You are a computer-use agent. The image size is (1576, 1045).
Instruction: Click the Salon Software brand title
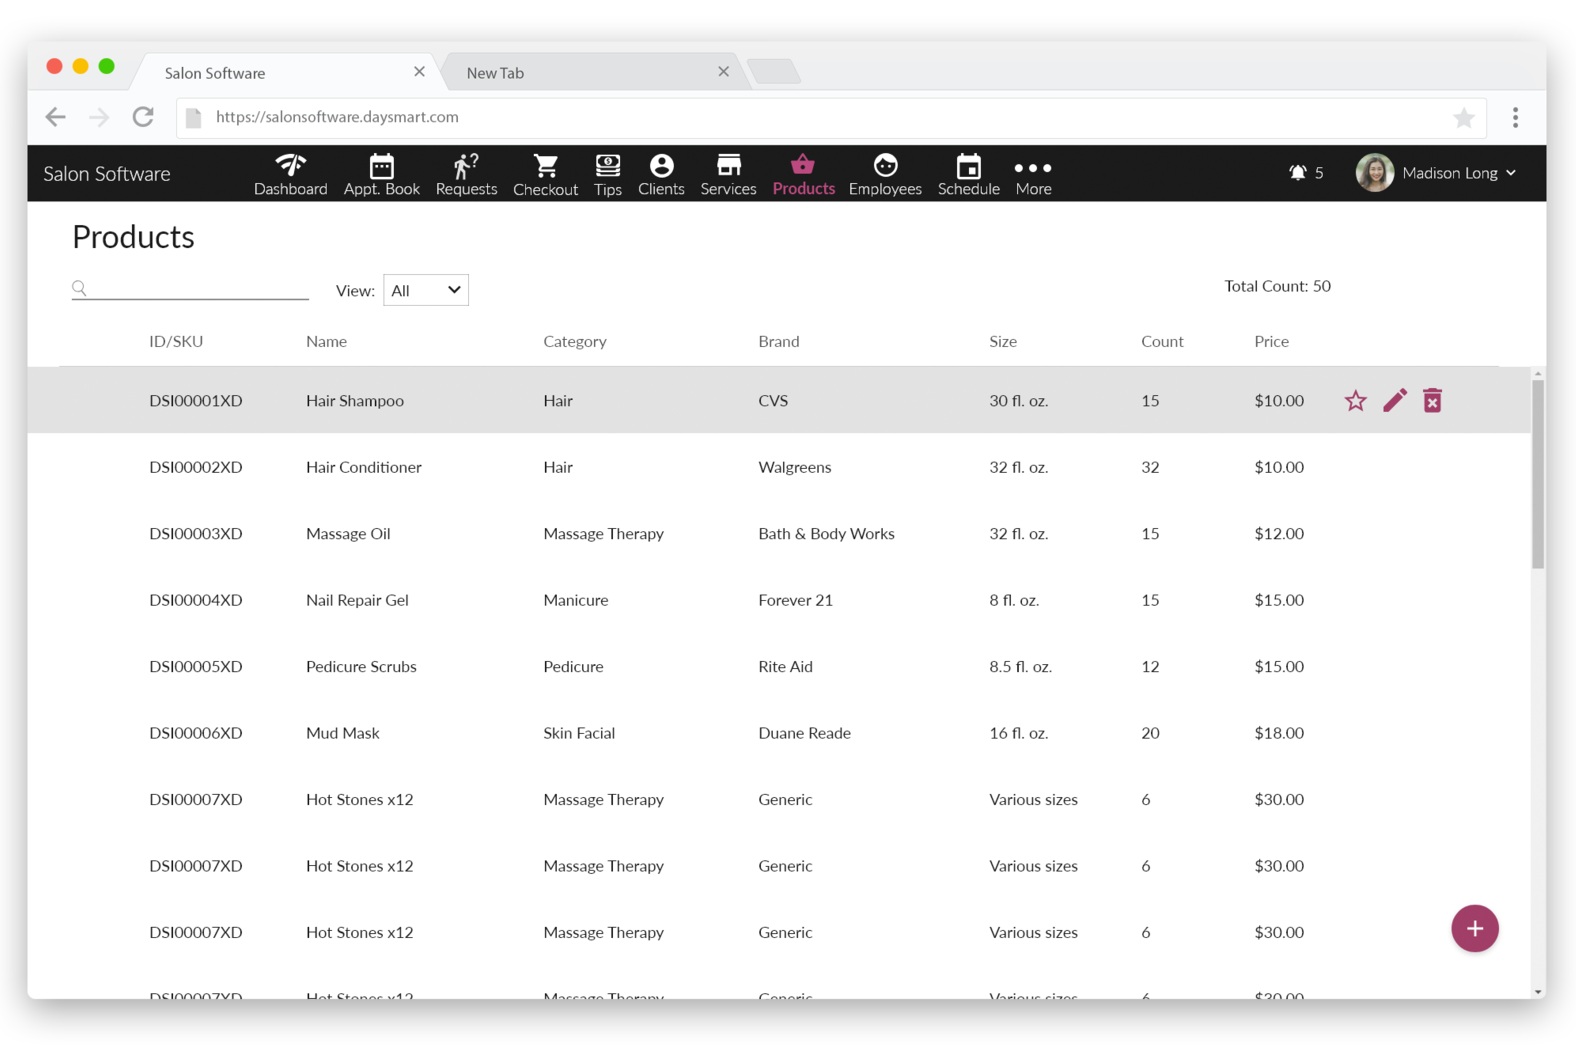107,174
